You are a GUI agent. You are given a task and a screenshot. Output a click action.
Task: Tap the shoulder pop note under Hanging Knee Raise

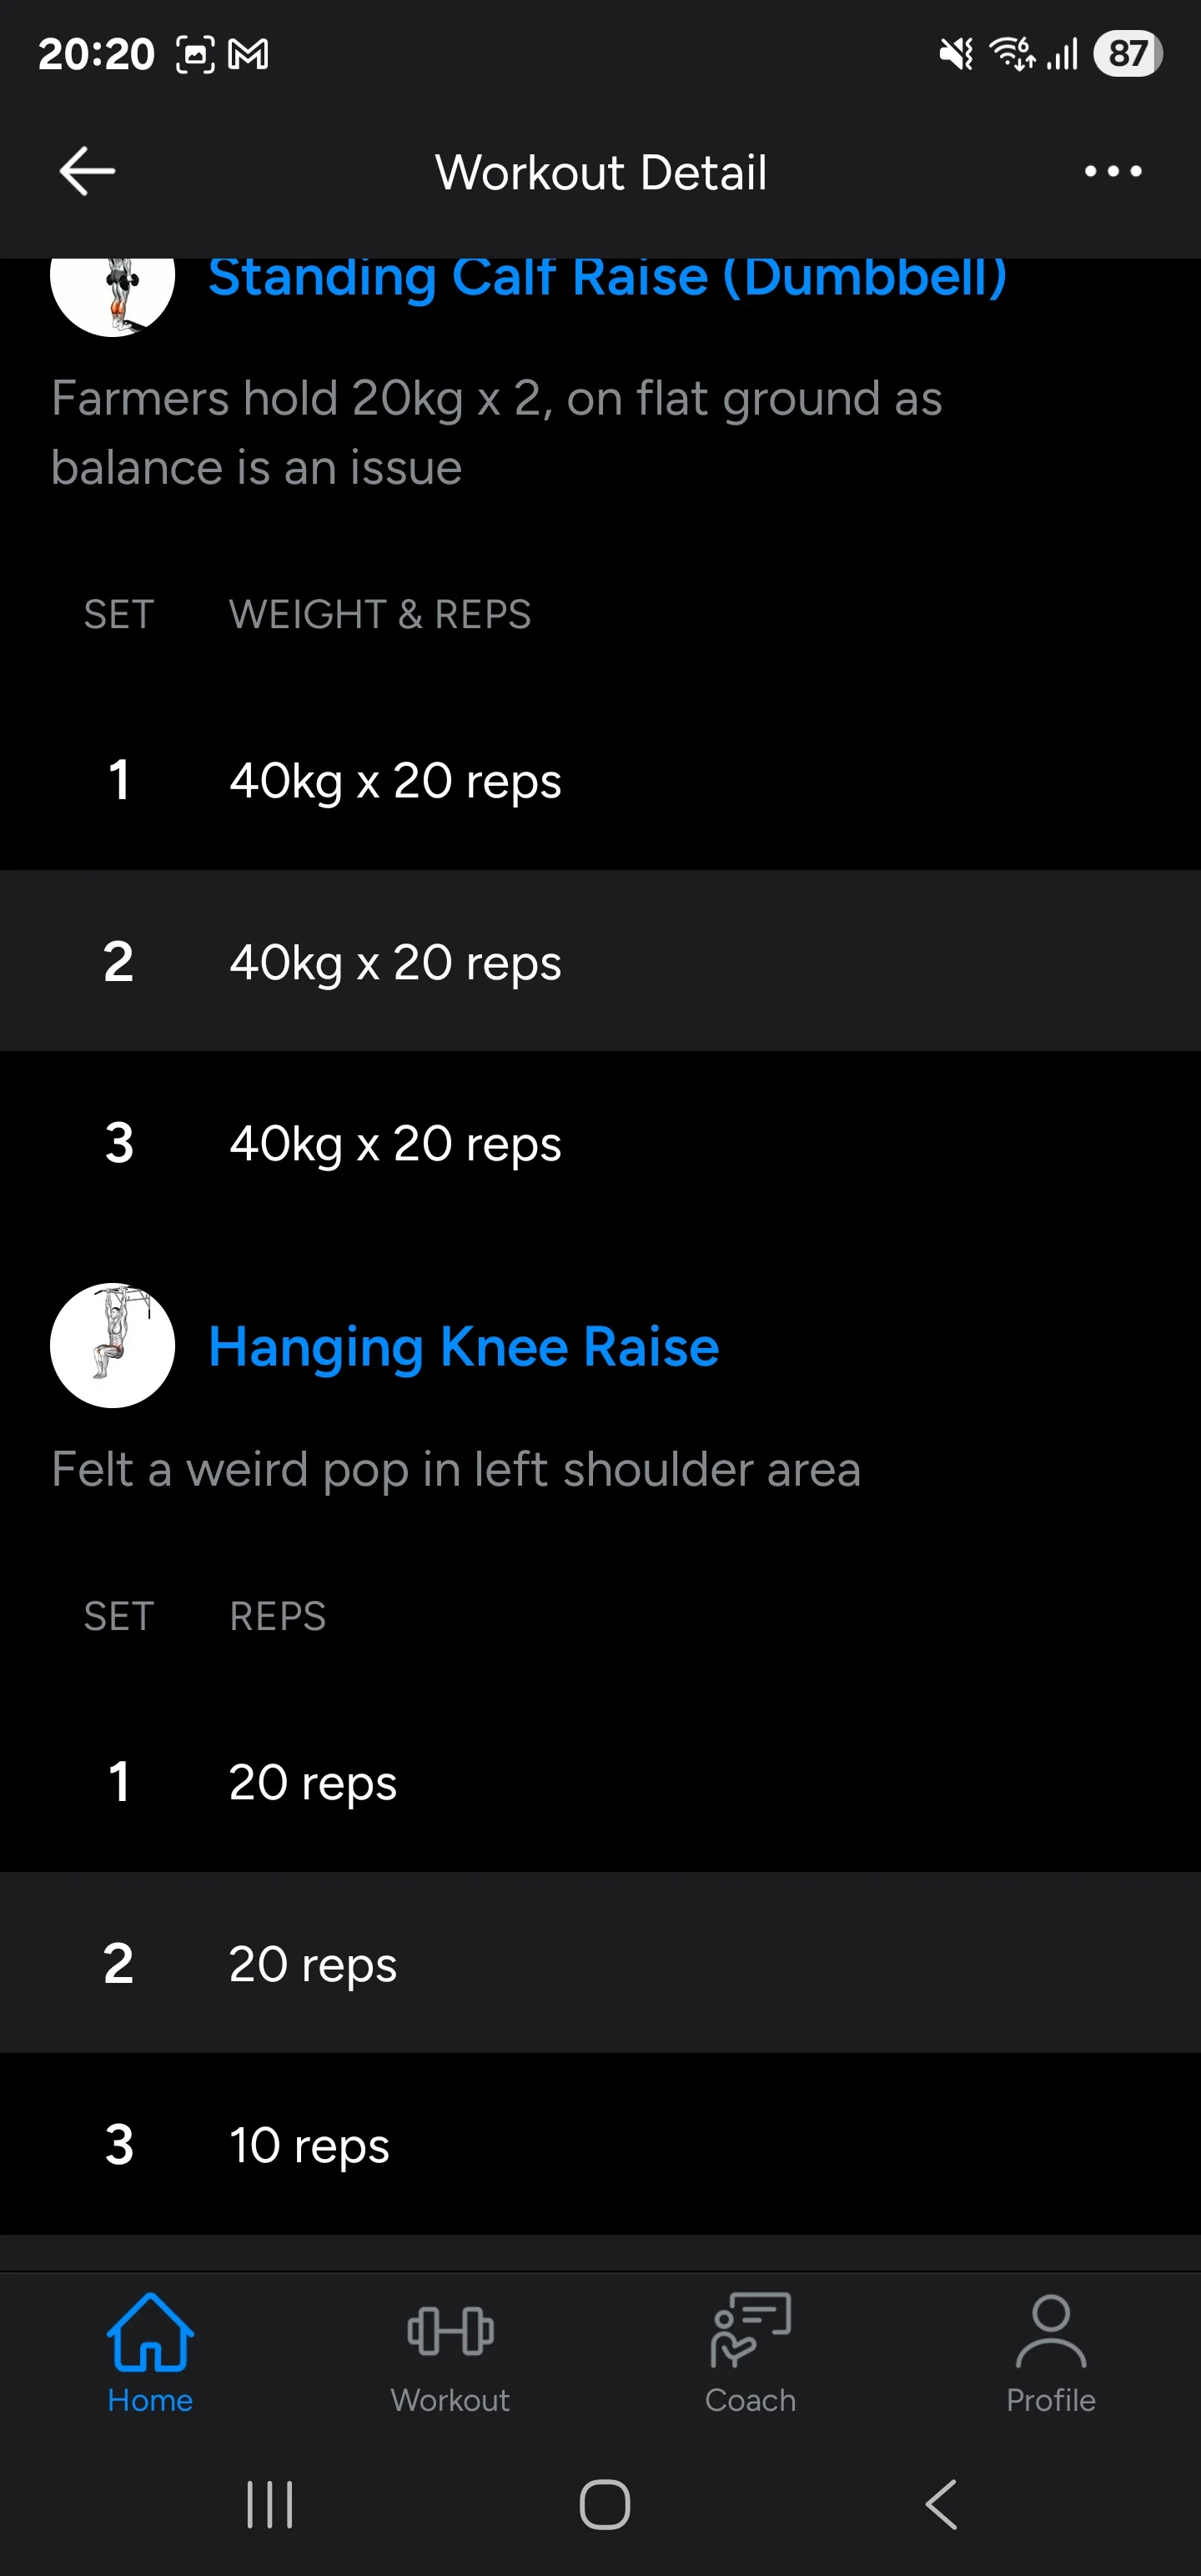coord(456,1469)
